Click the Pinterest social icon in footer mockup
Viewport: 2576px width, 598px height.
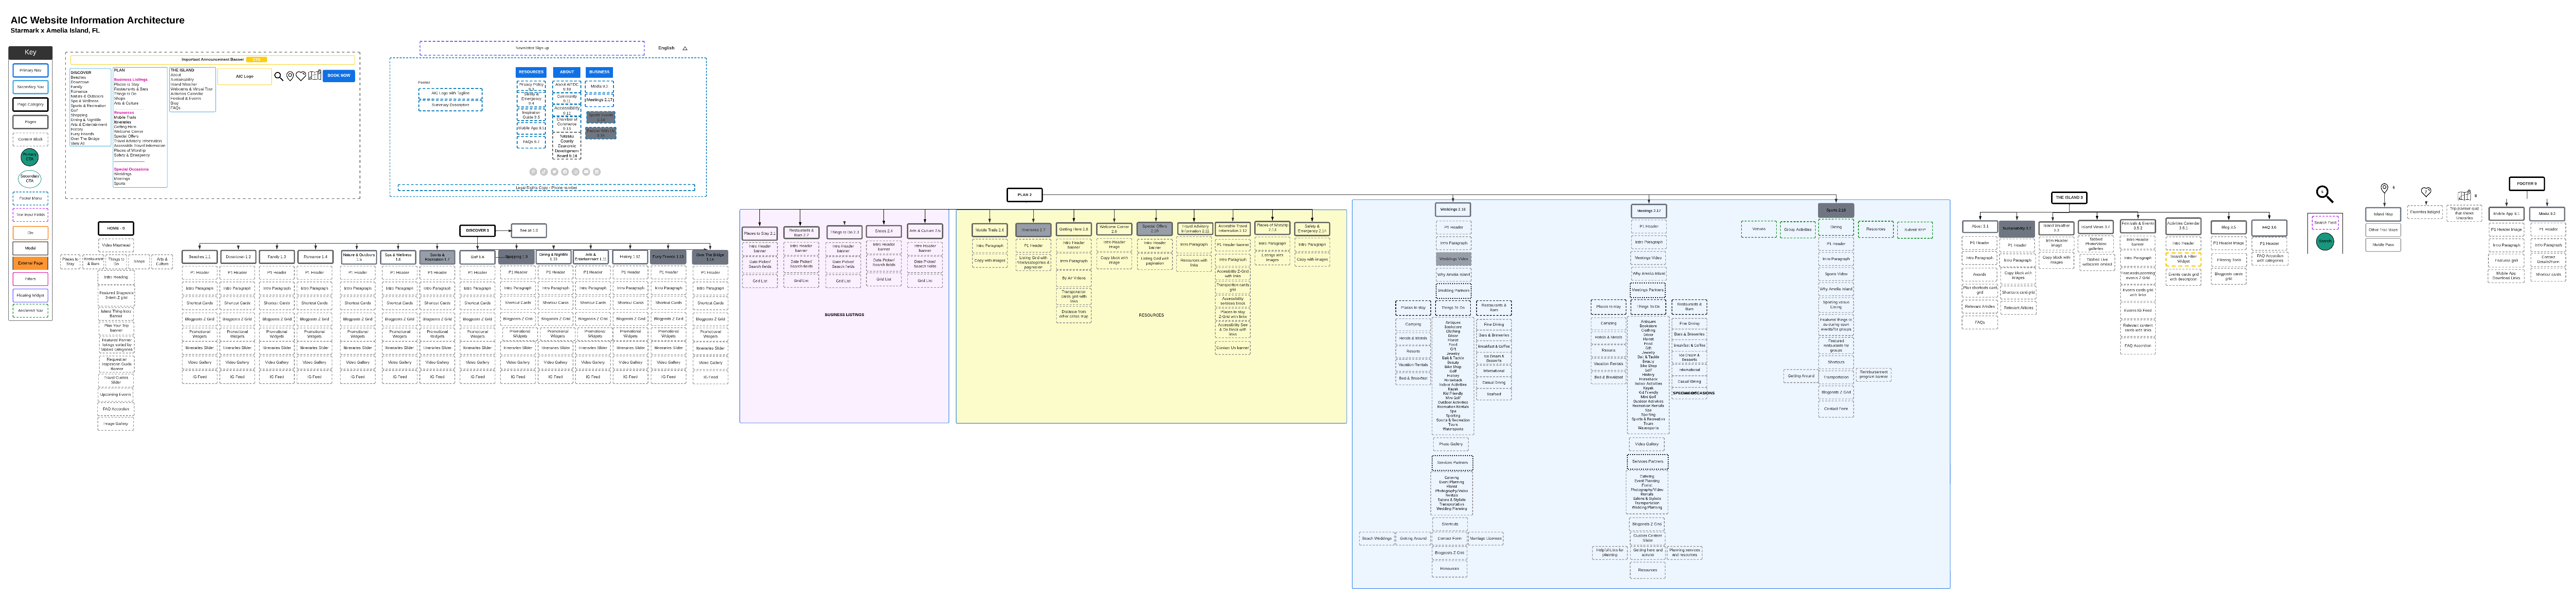533,171
